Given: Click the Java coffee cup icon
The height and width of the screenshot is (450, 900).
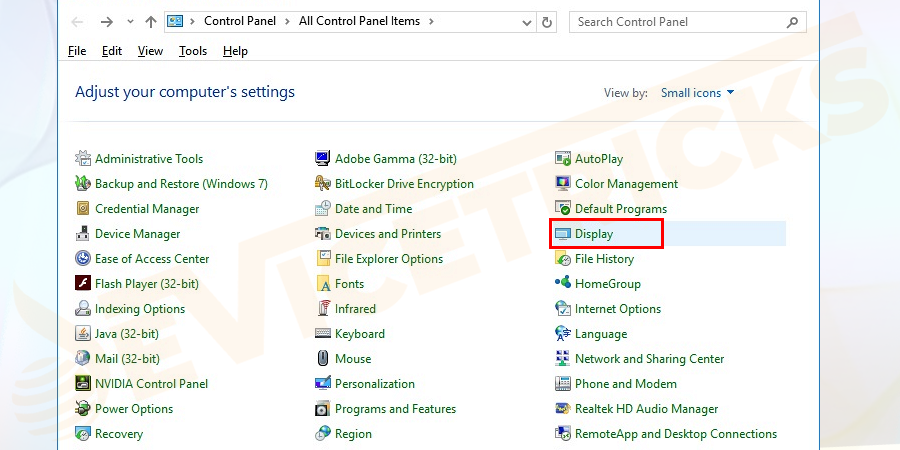Looking at the screenshot, I should click(x=84, y=334).
